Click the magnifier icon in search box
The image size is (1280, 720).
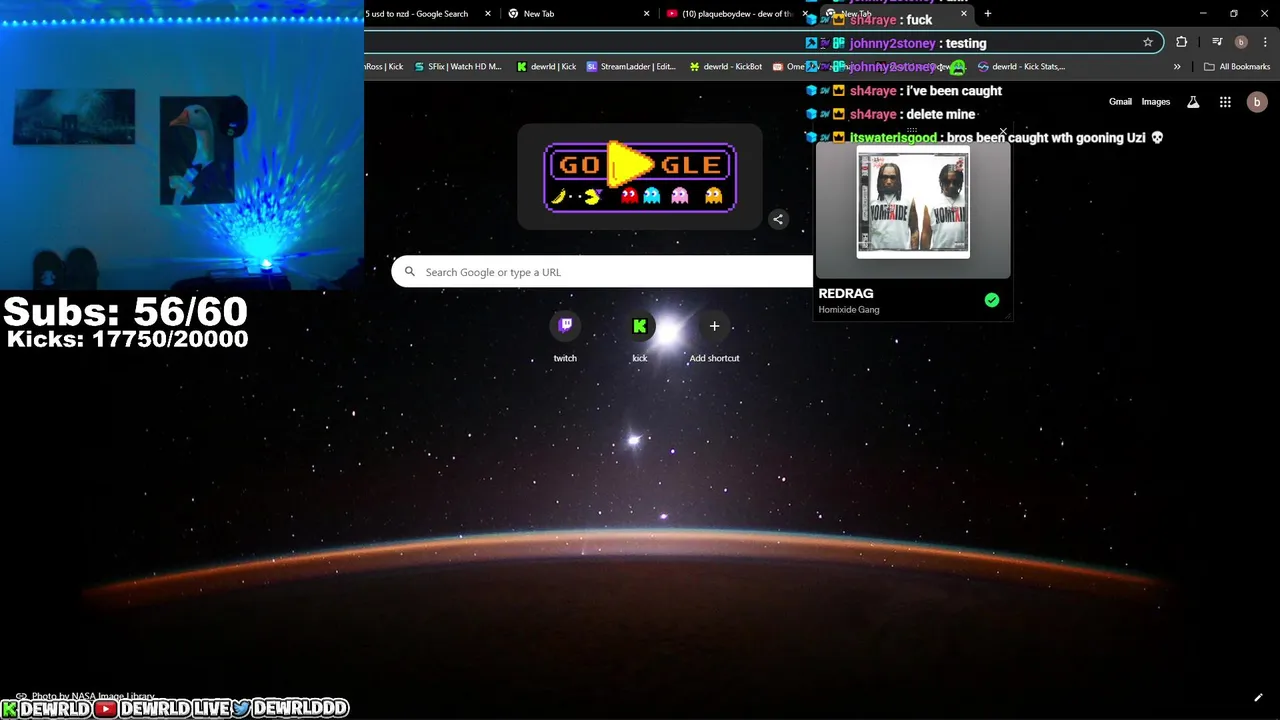click(x=409, y=272)
